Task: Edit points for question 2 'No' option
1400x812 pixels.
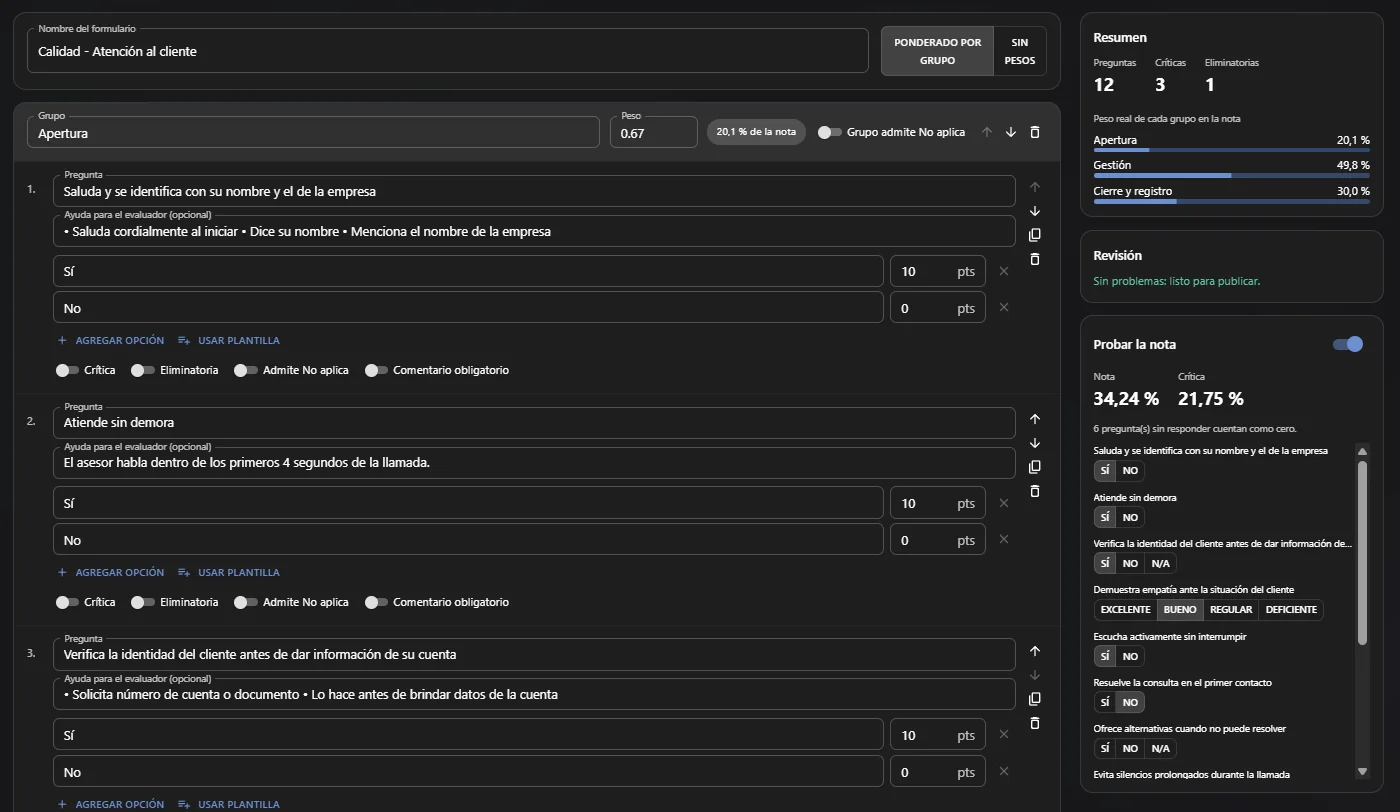Action: pos(938,539)
